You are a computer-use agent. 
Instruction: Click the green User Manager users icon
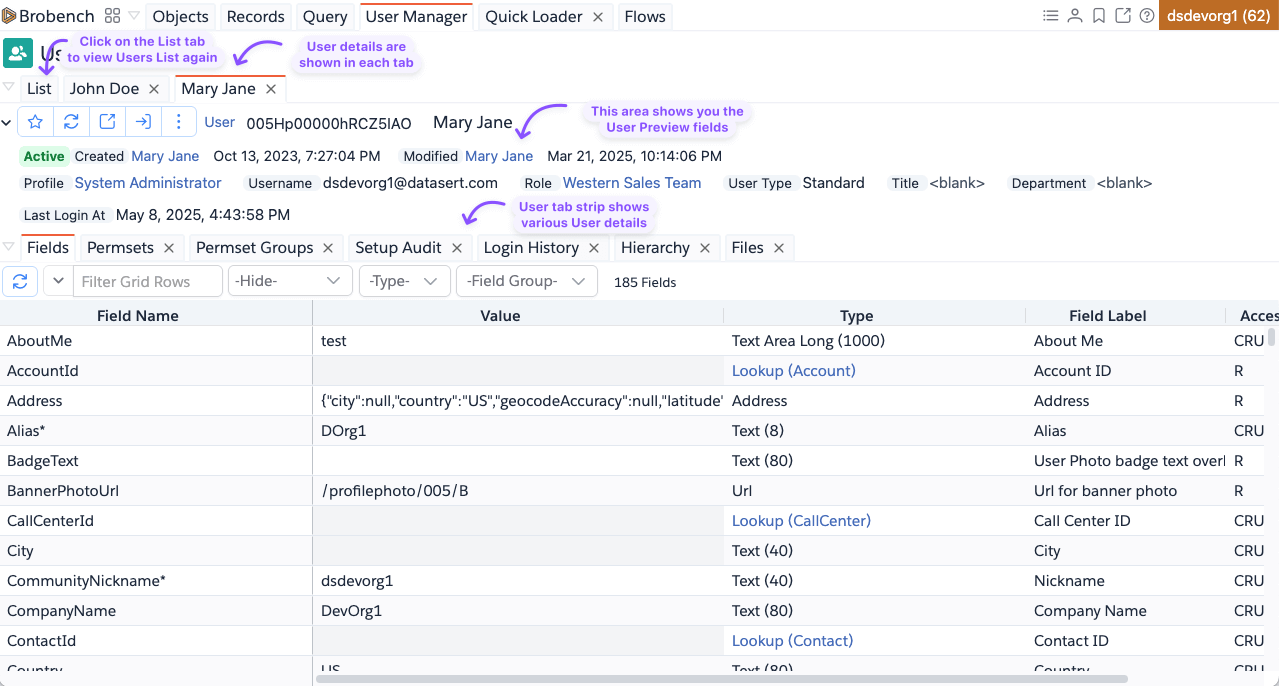[18, 53]
